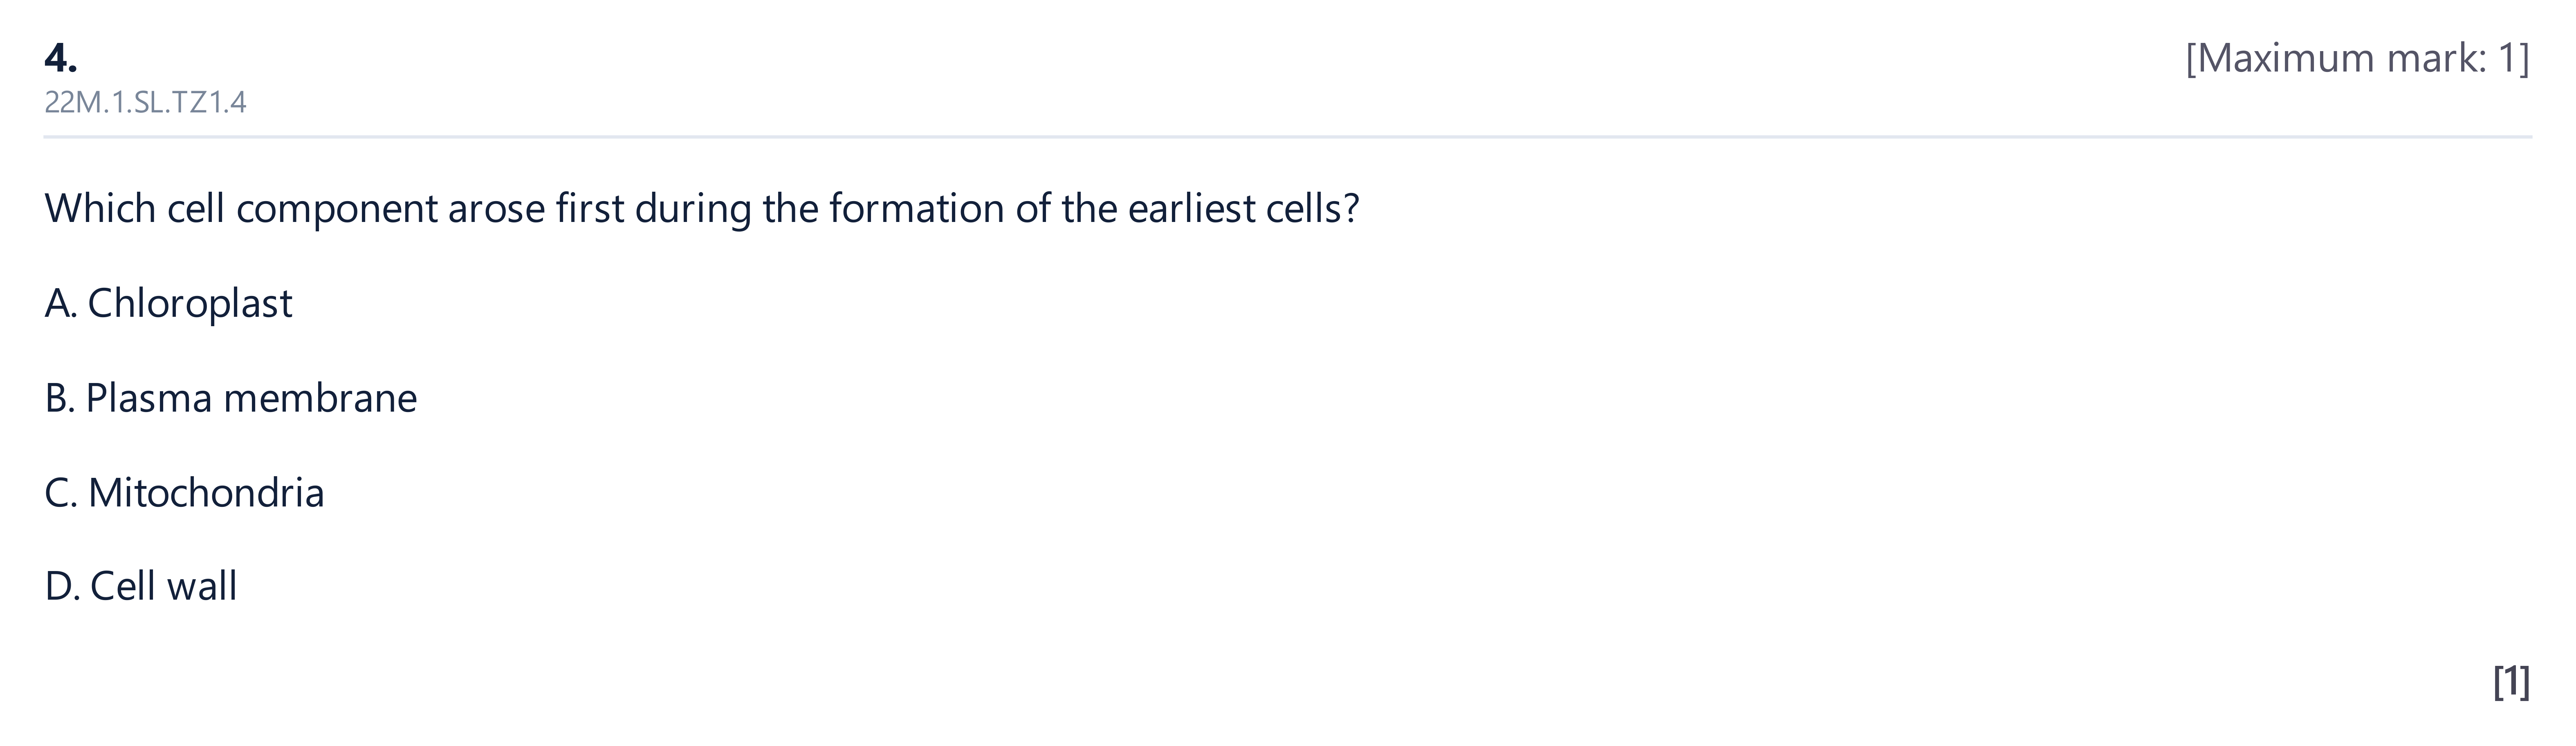
Task: Click the question text about earliest cells
Action: click(x=702, y=208)
